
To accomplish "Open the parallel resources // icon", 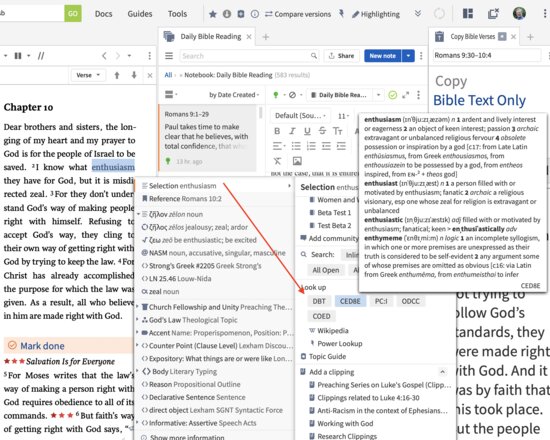I will [41, 56].
